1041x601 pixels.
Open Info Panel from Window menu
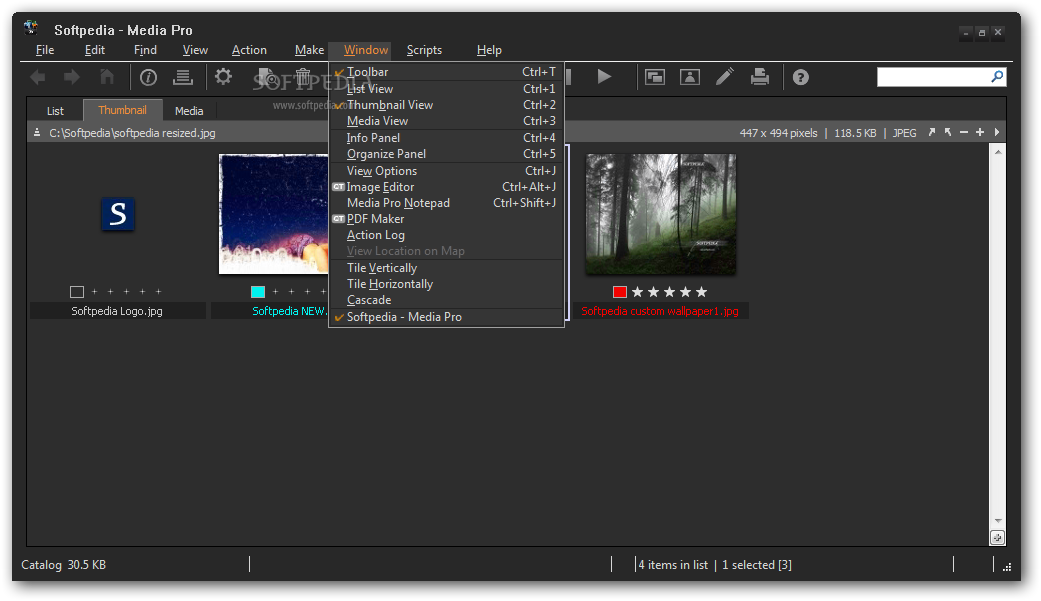coord(446,138)
